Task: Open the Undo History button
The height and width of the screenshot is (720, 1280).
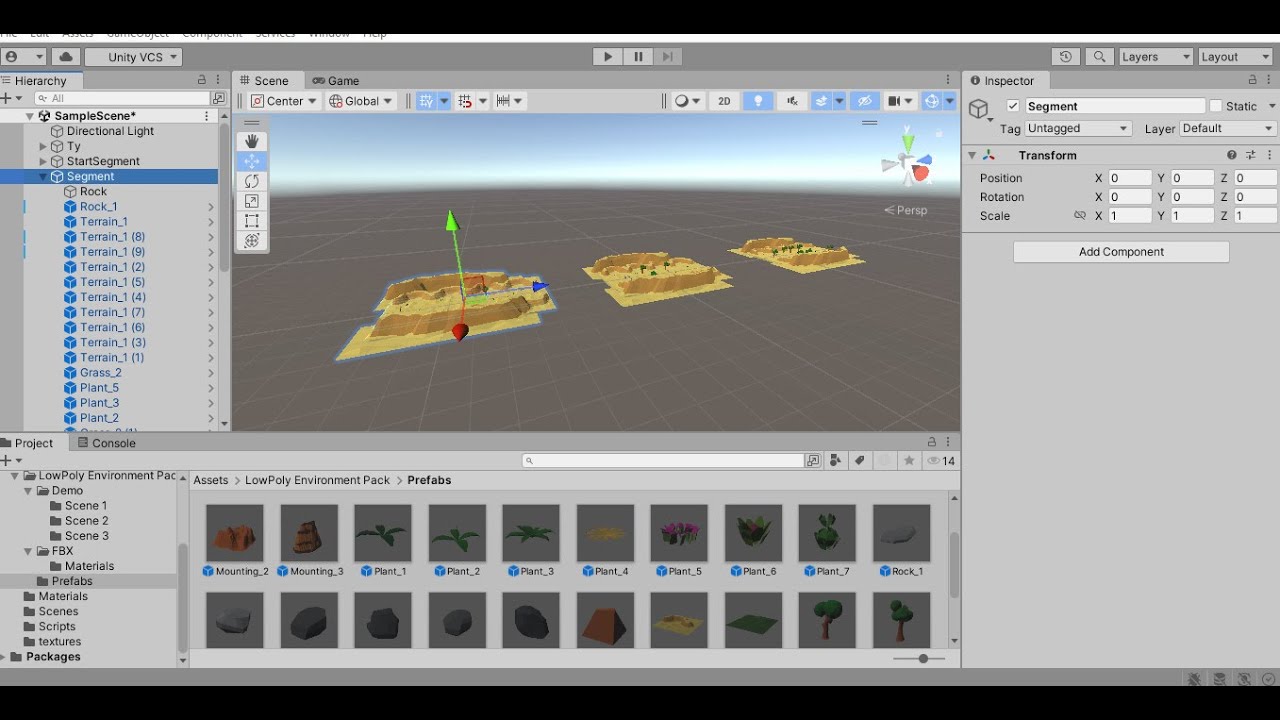Action: [x=1066, y=57]
